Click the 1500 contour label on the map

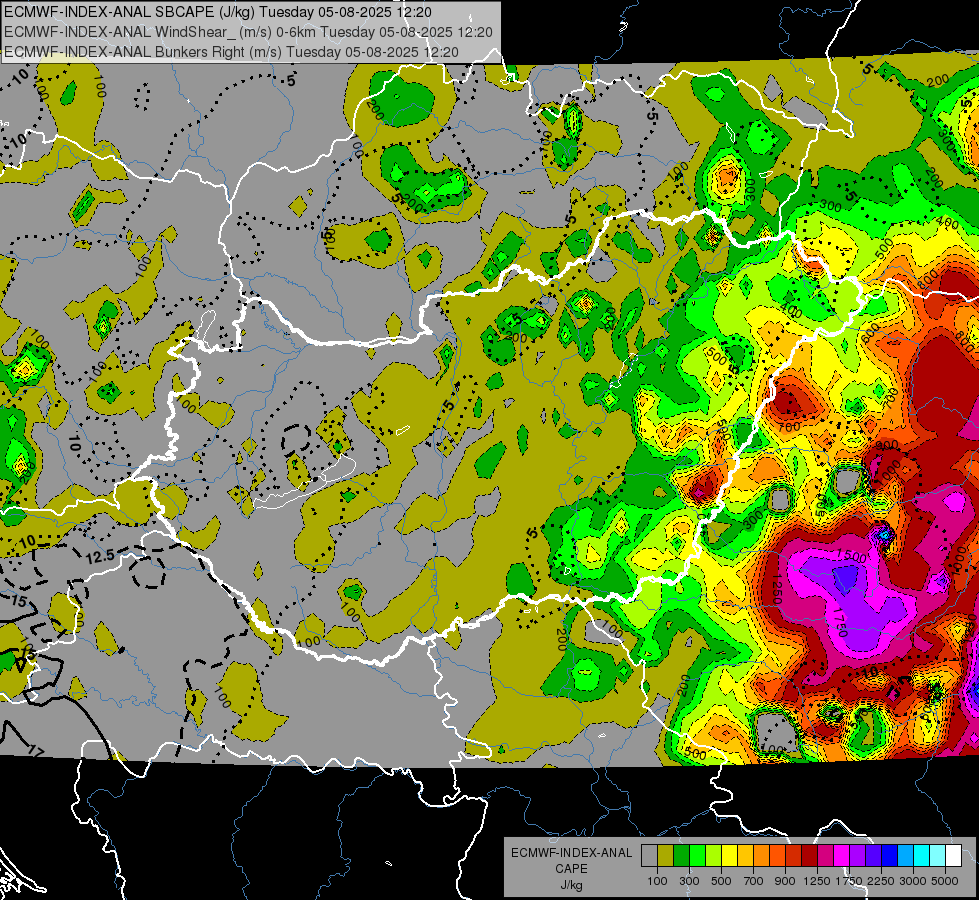[x=851, y=555]
